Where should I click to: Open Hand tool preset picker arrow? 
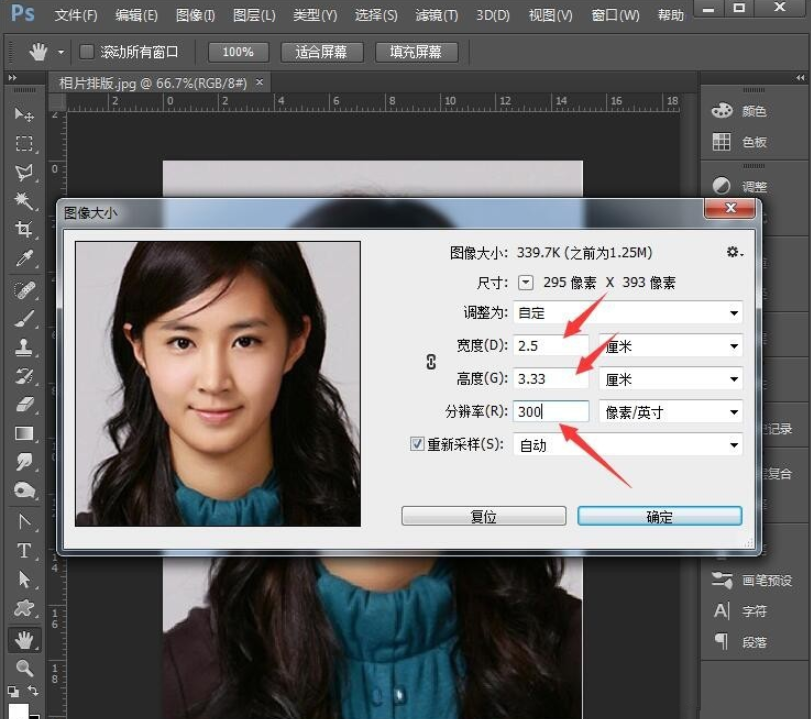tap(61, 52)
